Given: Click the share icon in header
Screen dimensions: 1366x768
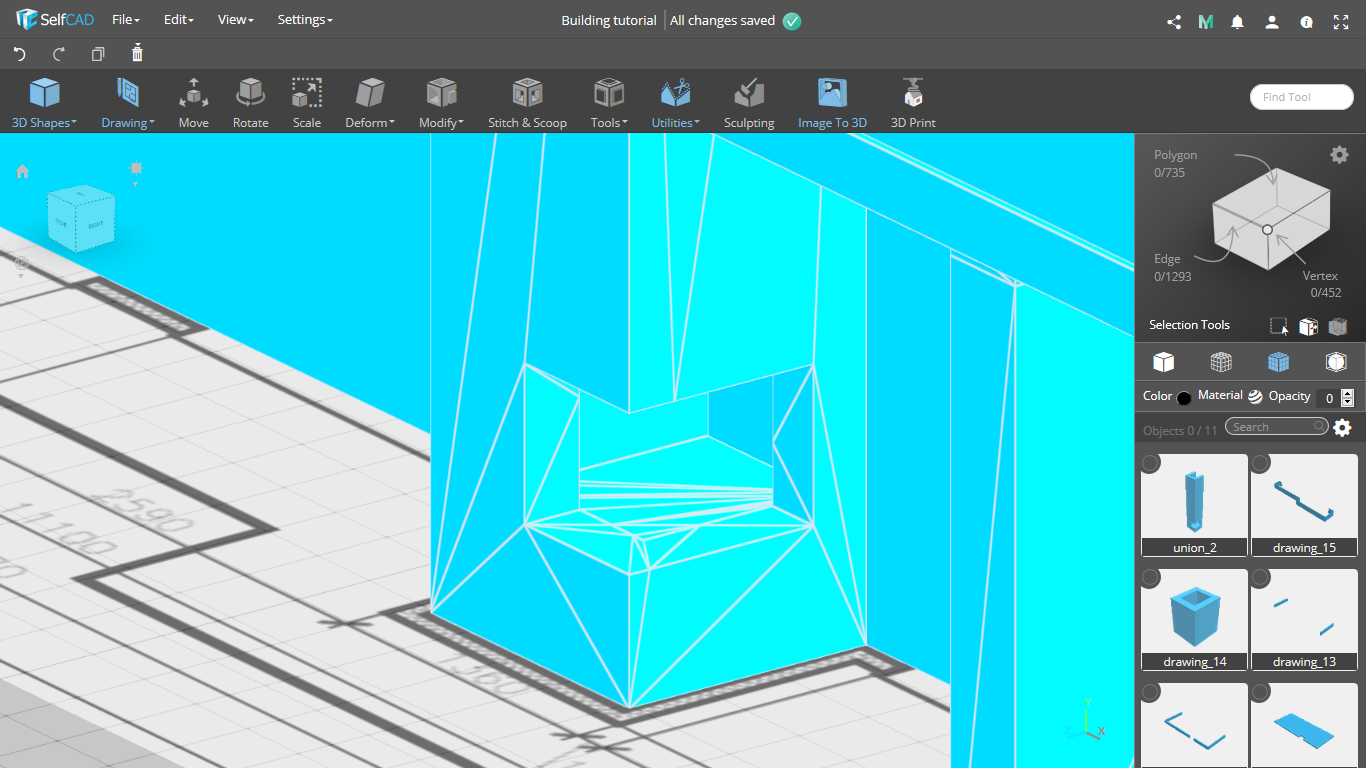Looking at the screenshot, I should (1174, 21).
